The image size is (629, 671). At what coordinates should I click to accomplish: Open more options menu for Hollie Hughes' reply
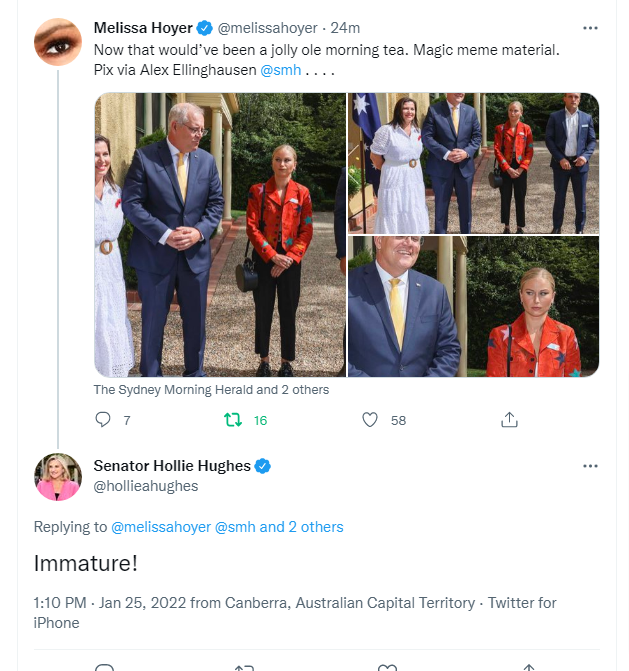click(590, 466)
